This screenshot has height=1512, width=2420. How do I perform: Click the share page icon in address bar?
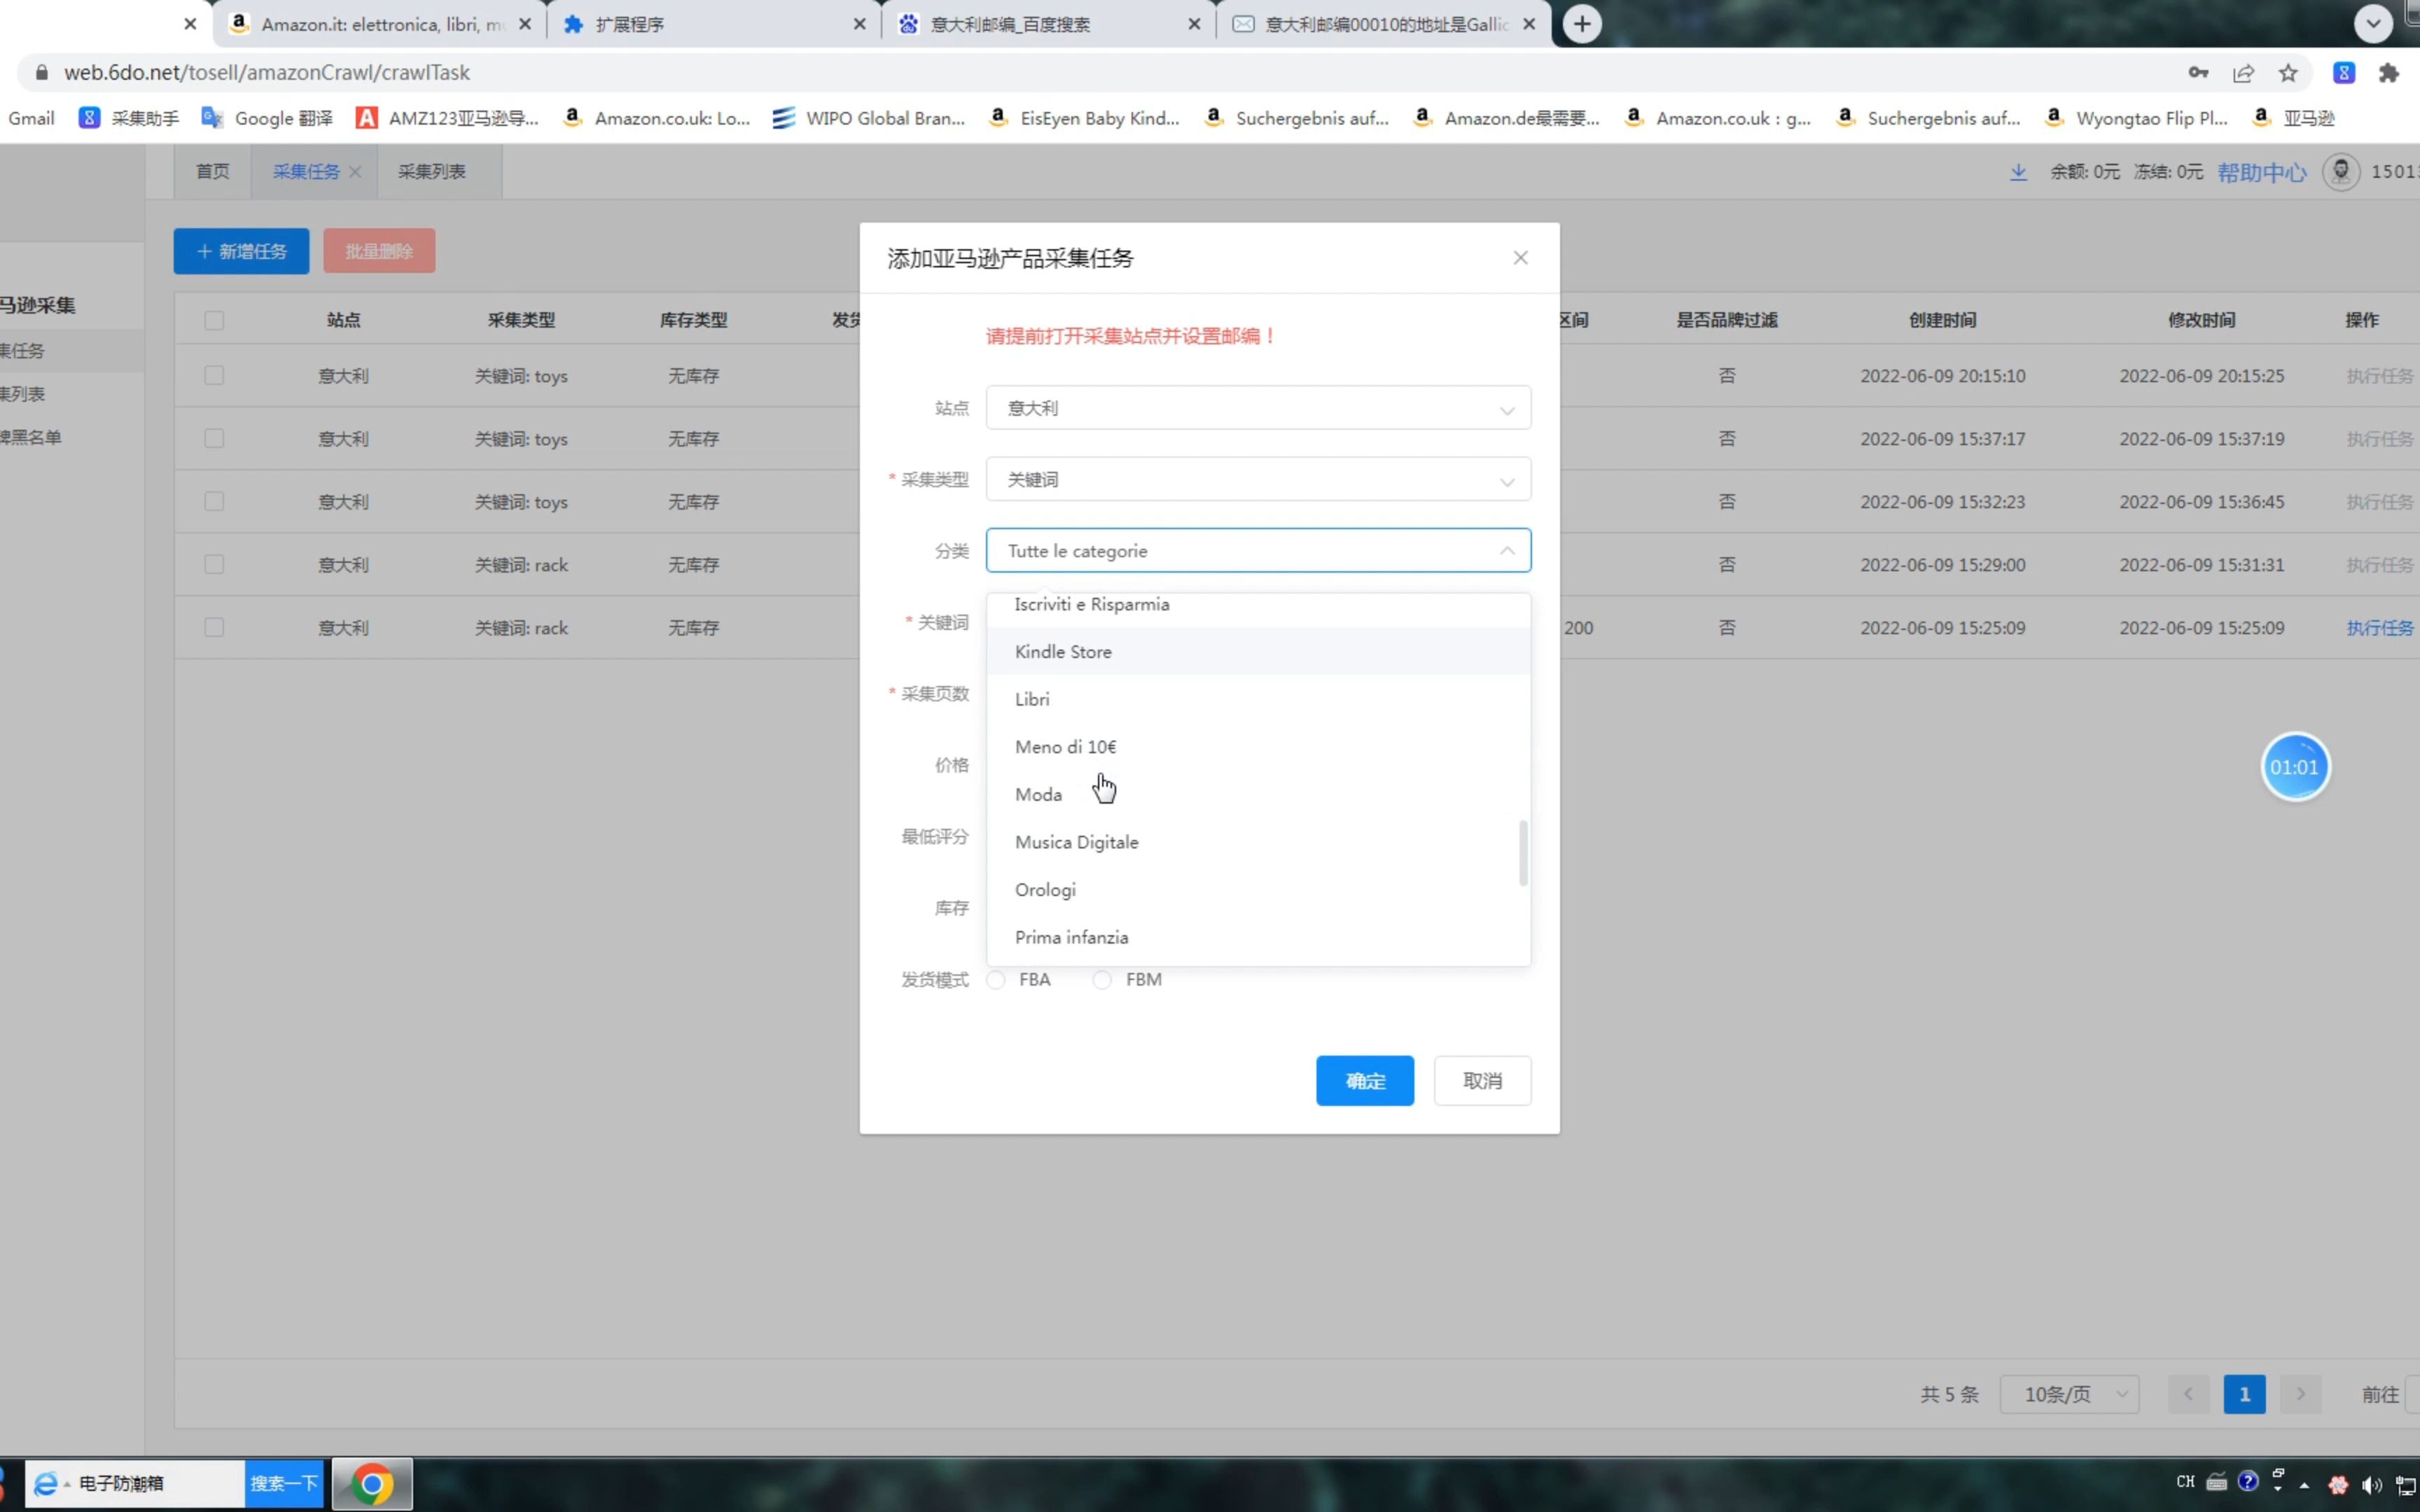(x=2243, y=73)
